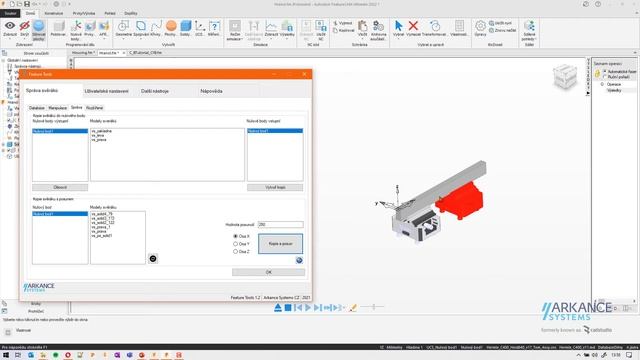640x360 pixels.
Task: Select the Osa Z radio button
Action: tap(235, 251)
